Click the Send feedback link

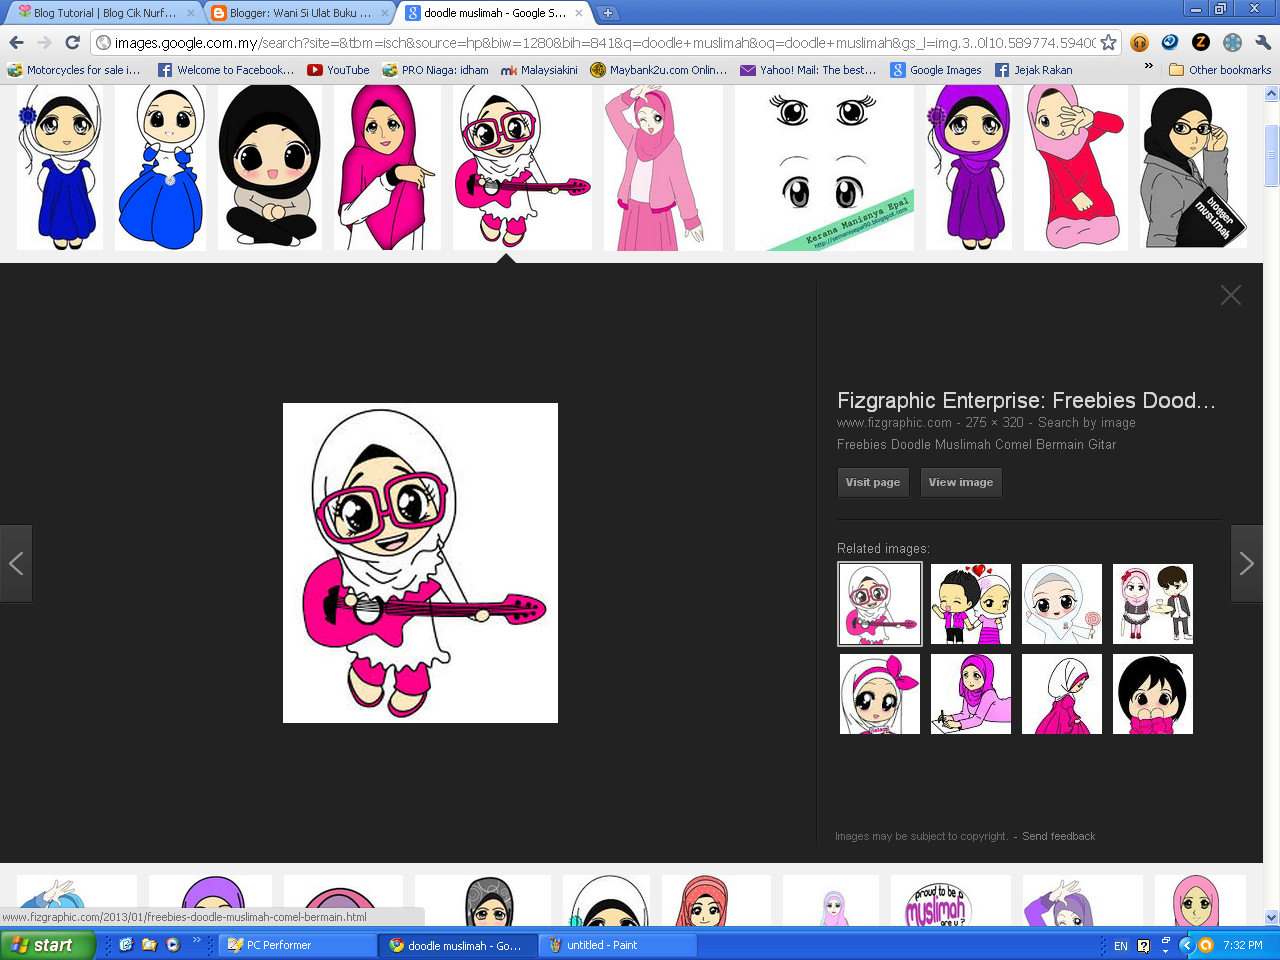tap(1059, 836)
